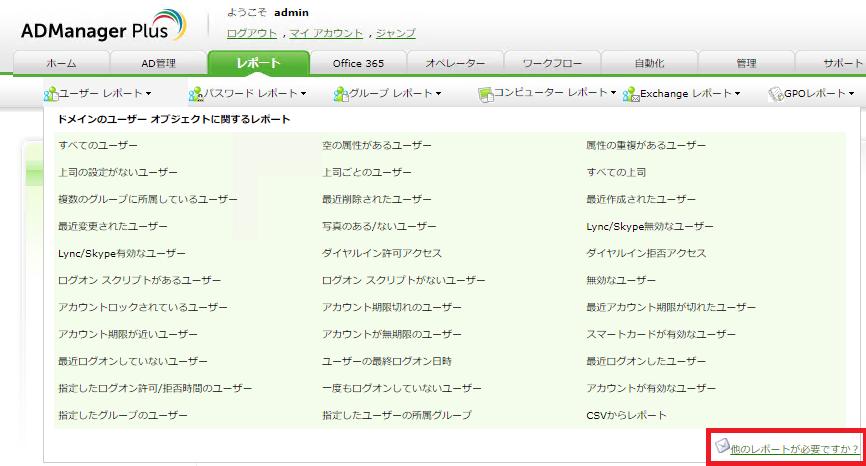Open the Office 365 tab
This screenshot has width=866, height=466.
click(358, 63)
